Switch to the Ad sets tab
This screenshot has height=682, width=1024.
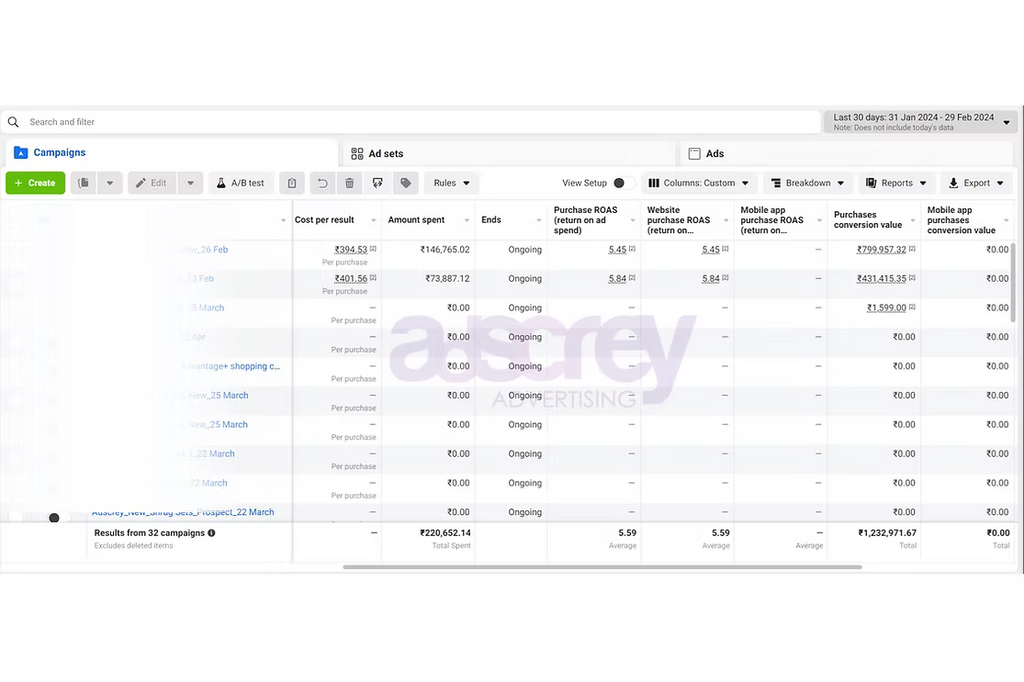click(x=377, y=154)
